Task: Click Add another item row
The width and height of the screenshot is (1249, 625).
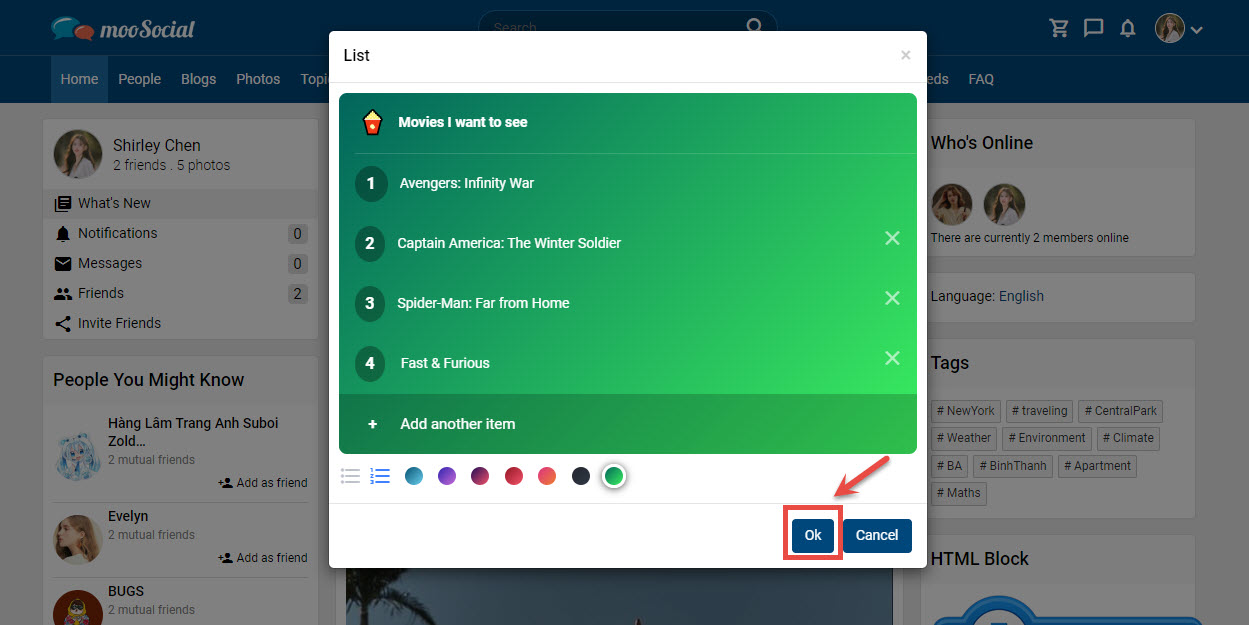Action: (x=628, y=424)
